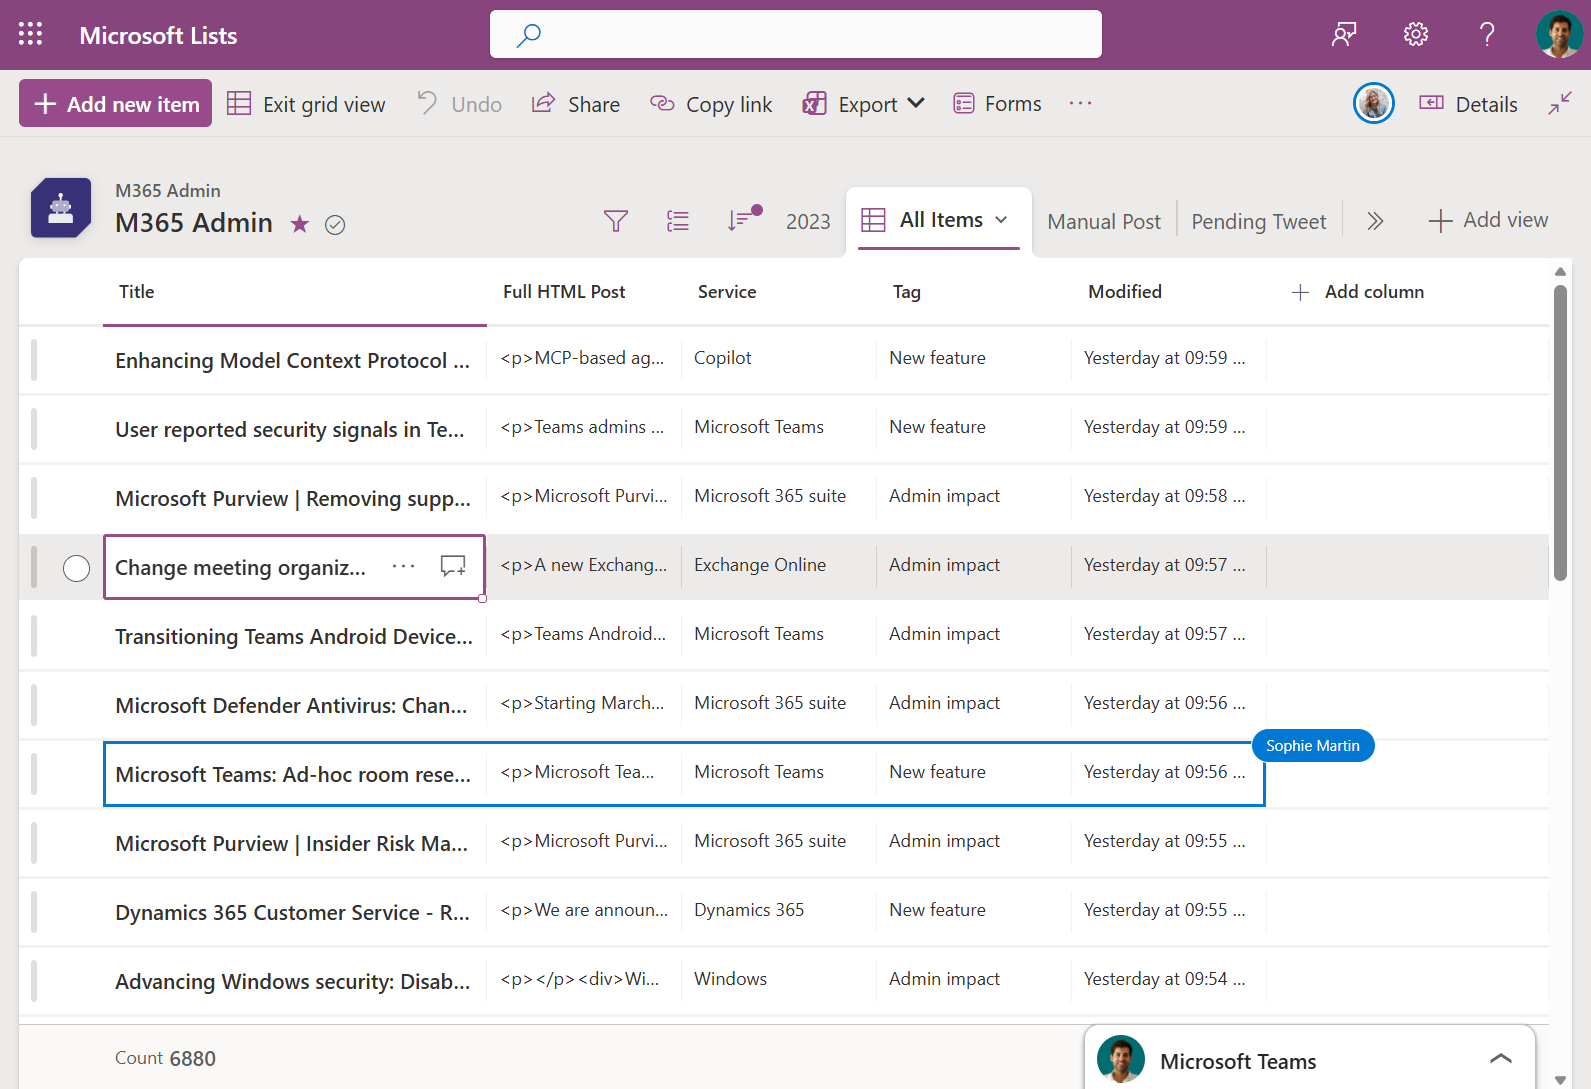Click Copy link in the command bar
This screenshot has width=1591, height=1089.
[711, 104]
